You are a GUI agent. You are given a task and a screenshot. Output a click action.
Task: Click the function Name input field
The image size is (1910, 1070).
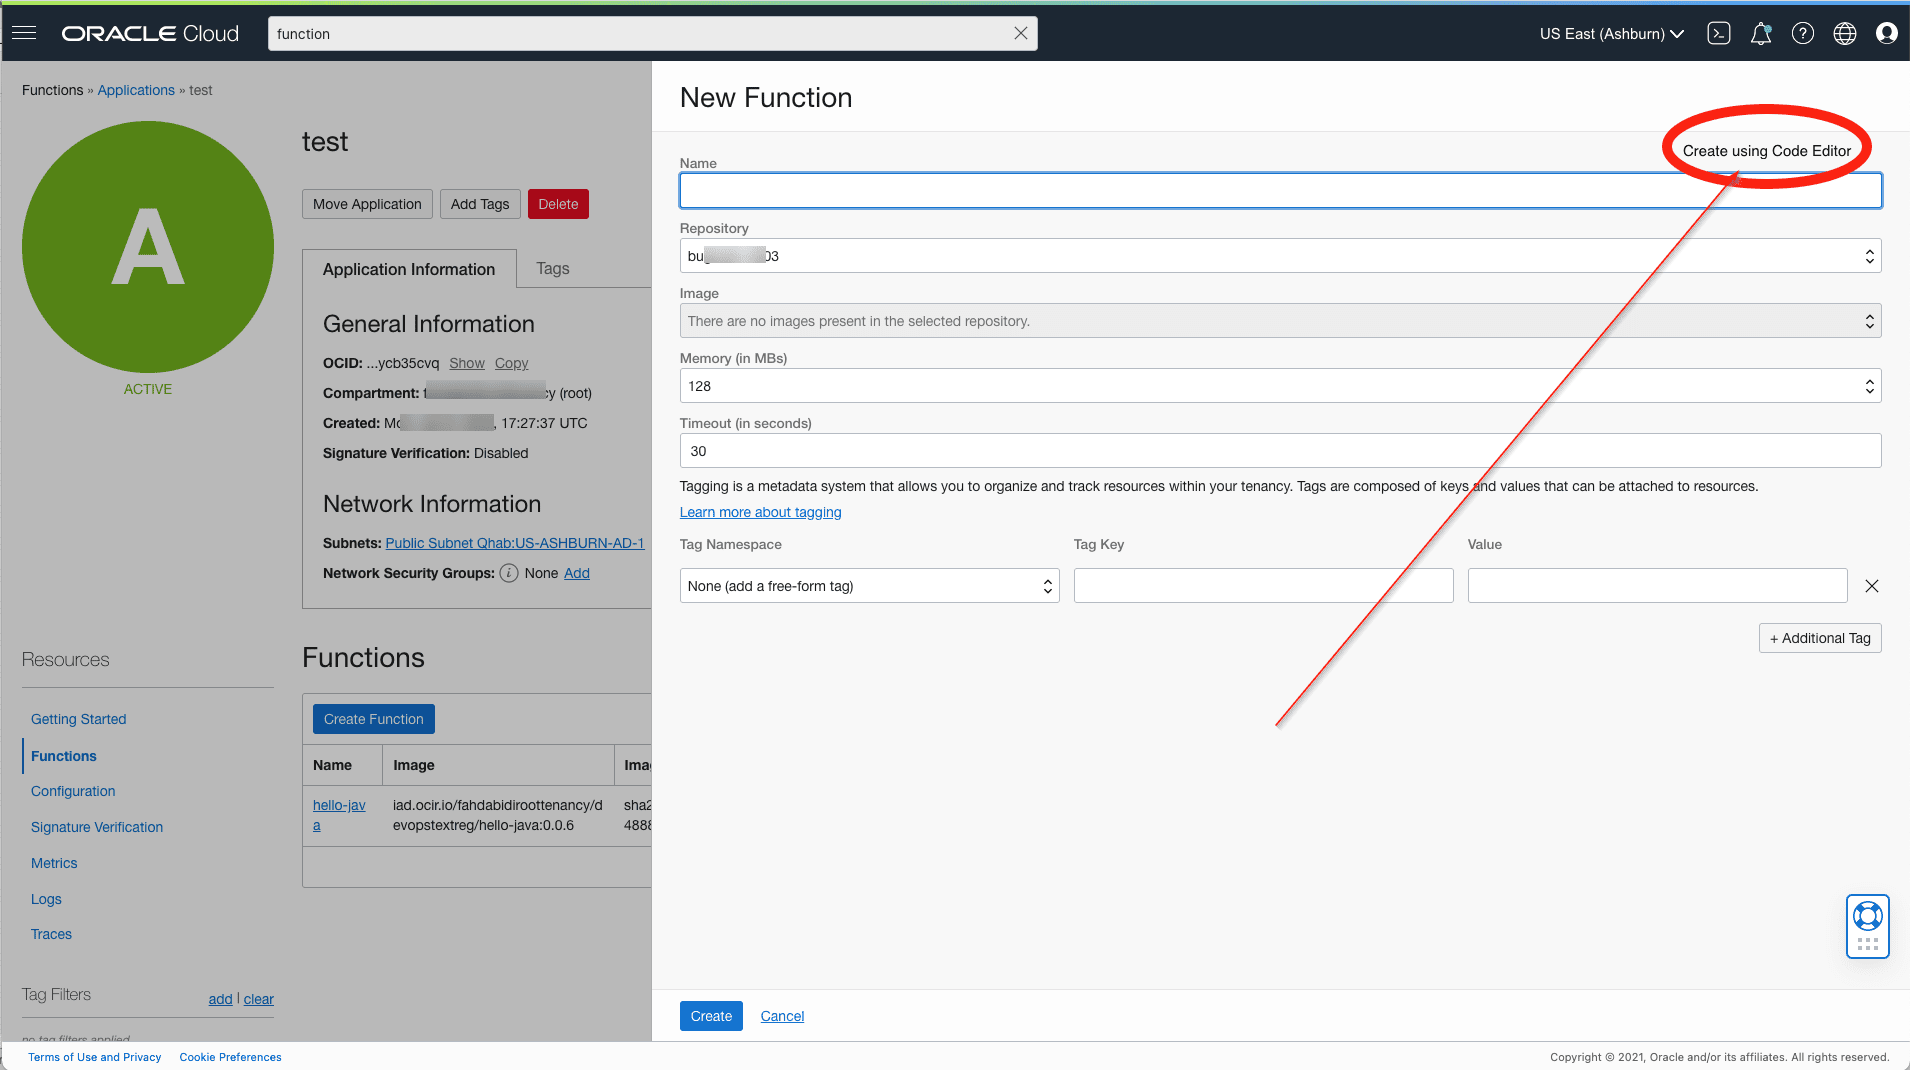point(1280,191)
